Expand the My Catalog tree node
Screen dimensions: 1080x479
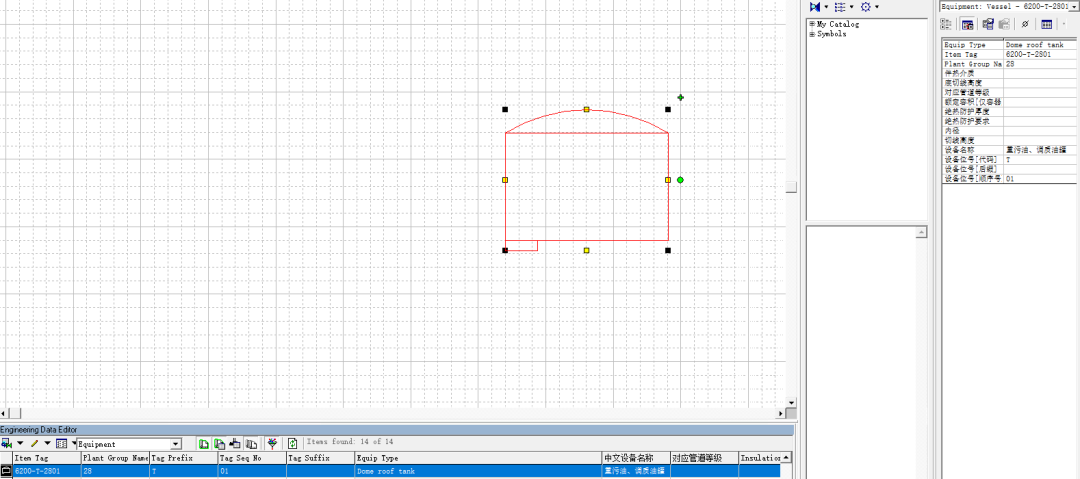pyautogui.click(x=812, y=24)
